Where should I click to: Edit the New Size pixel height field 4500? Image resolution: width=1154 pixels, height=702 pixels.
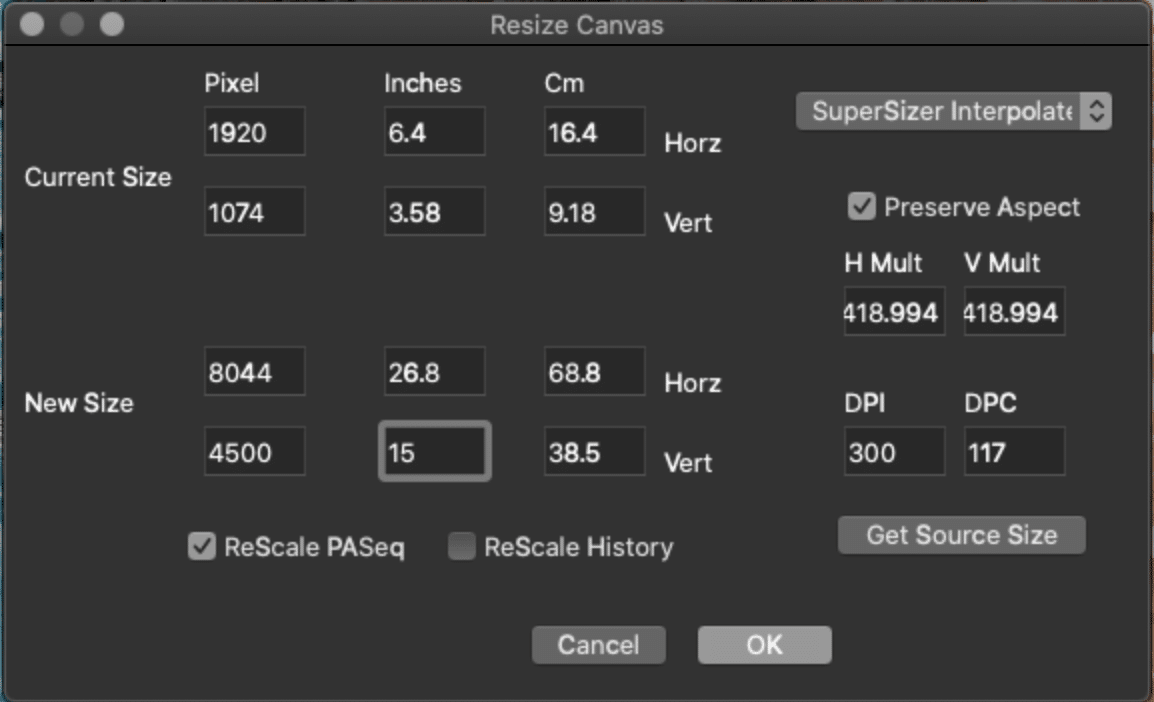click(x=255, y=451)
